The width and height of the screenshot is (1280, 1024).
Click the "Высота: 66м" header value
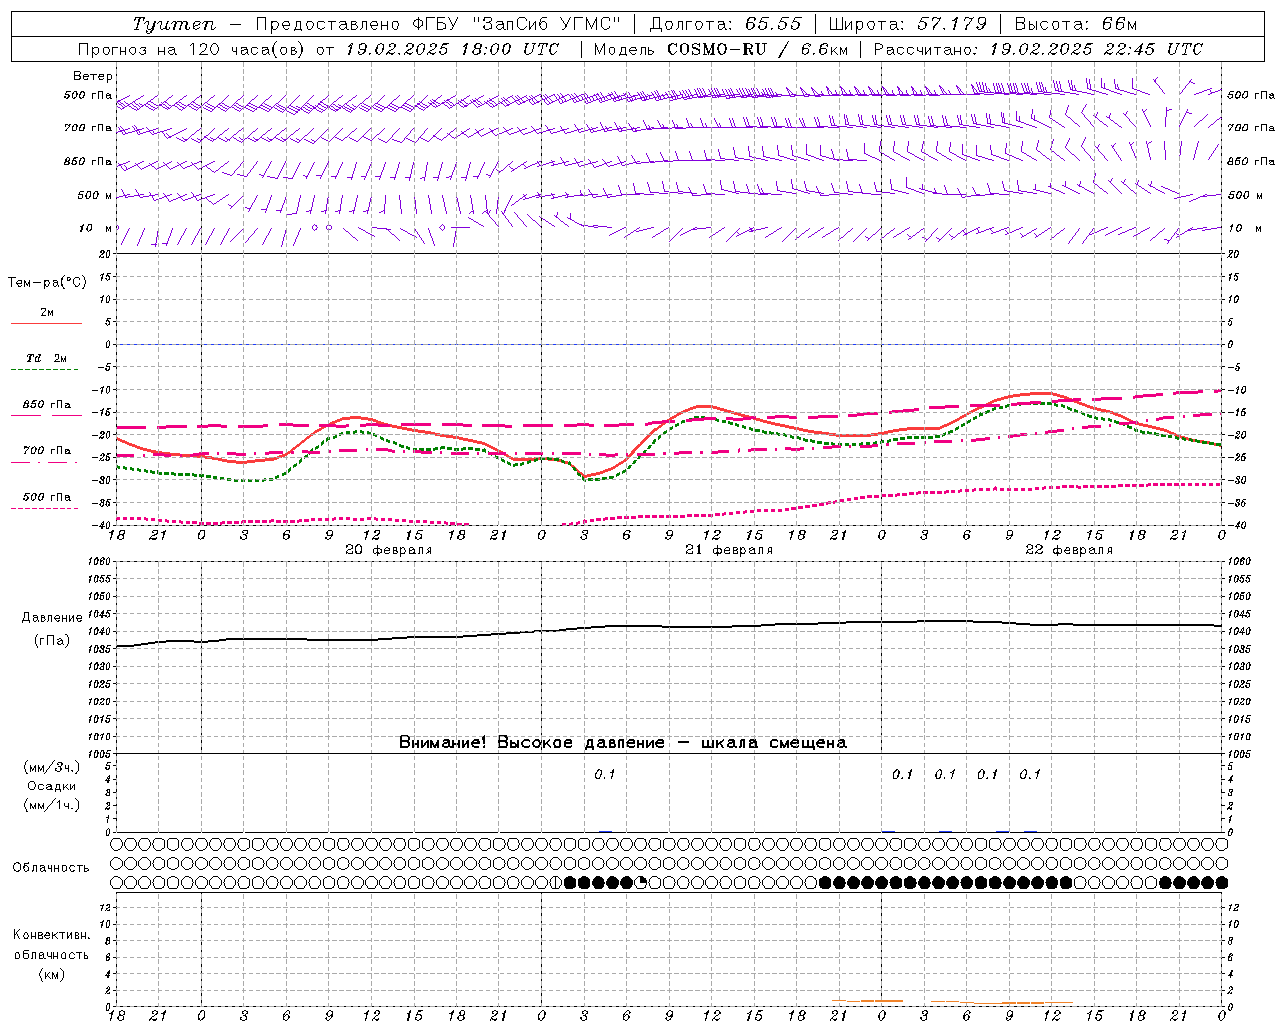1076,24
